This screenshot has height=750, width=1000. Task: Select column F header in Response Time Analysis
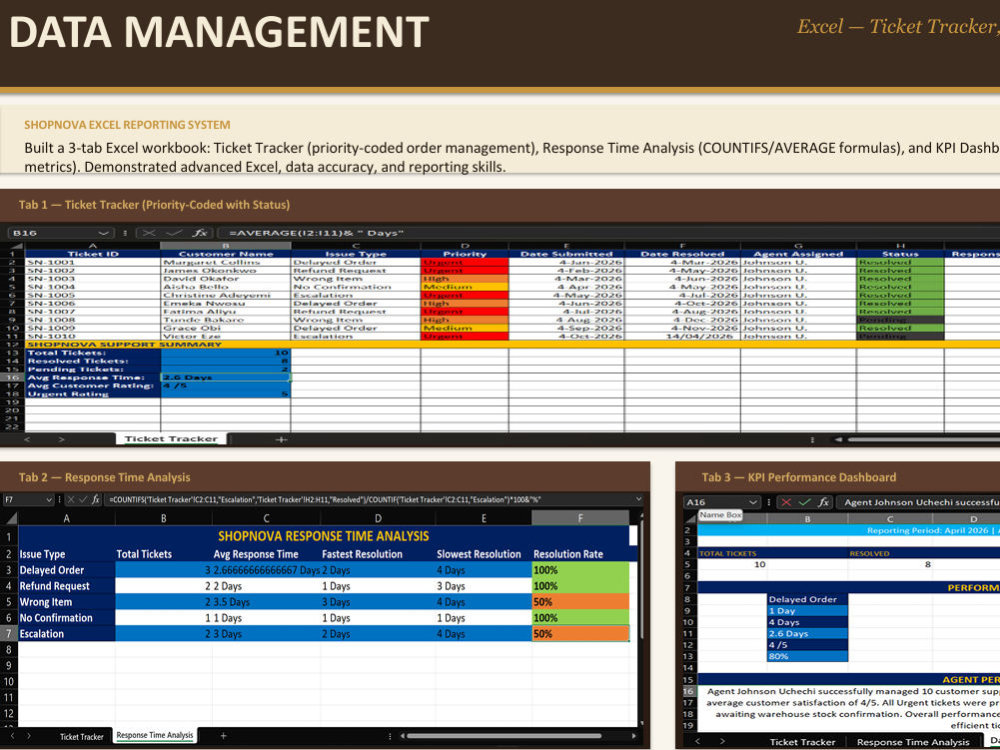click(580, 518)
